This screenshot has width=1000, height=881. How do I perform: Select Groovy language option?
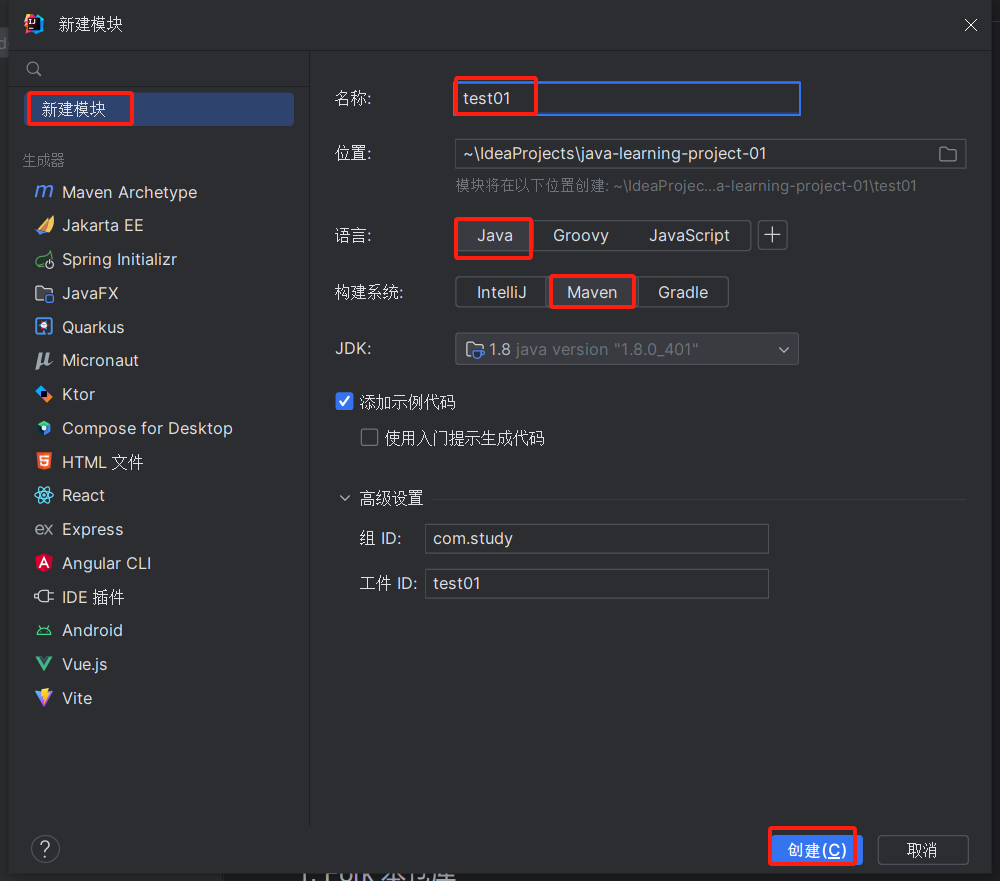point(581,235)
